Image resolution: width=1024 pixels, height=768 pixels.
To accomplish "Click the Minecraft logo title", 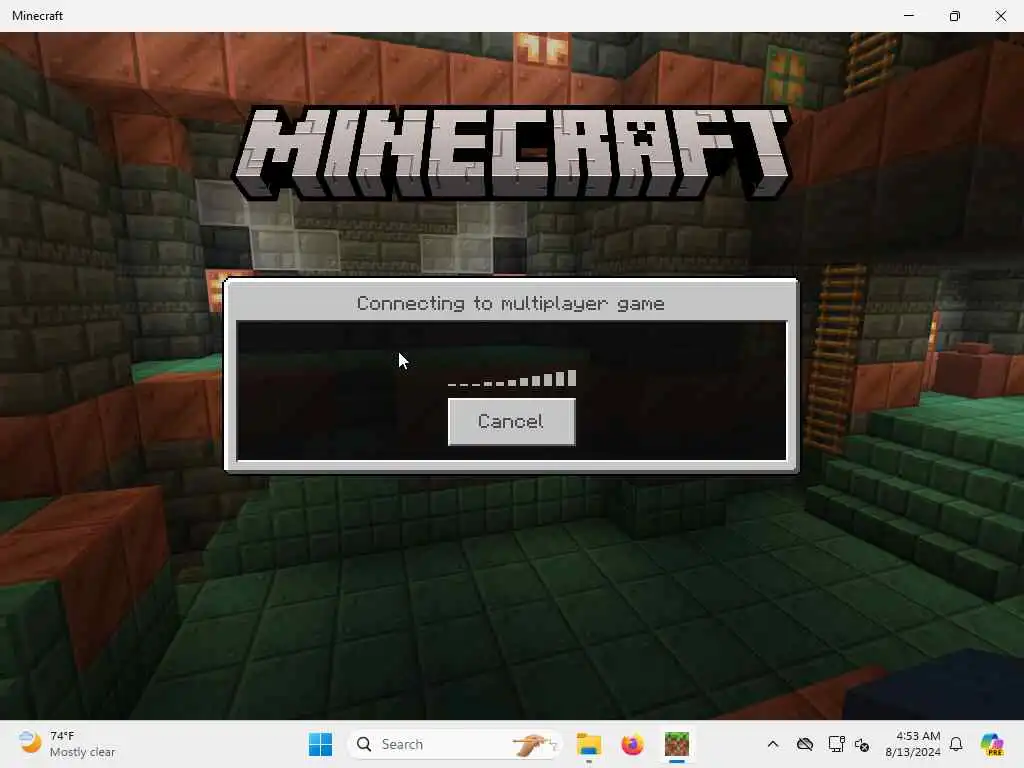I will [x=511, y=153].
